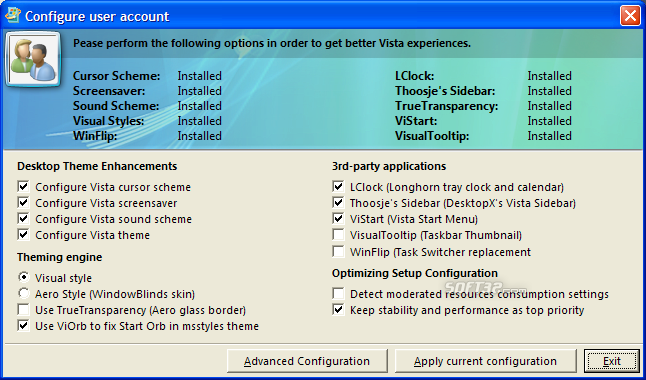
Task: Click the TrueTransparency: status label
Action: coord(447,106)
